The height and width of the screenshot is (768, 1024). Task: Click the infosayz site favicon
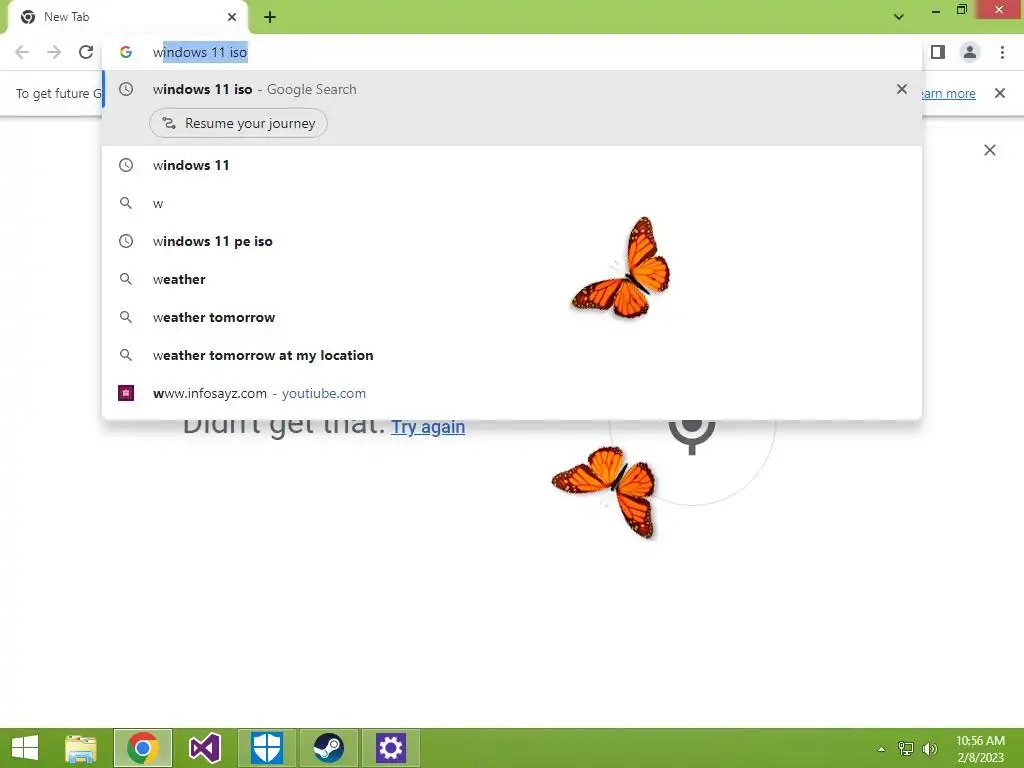(126, 393)
